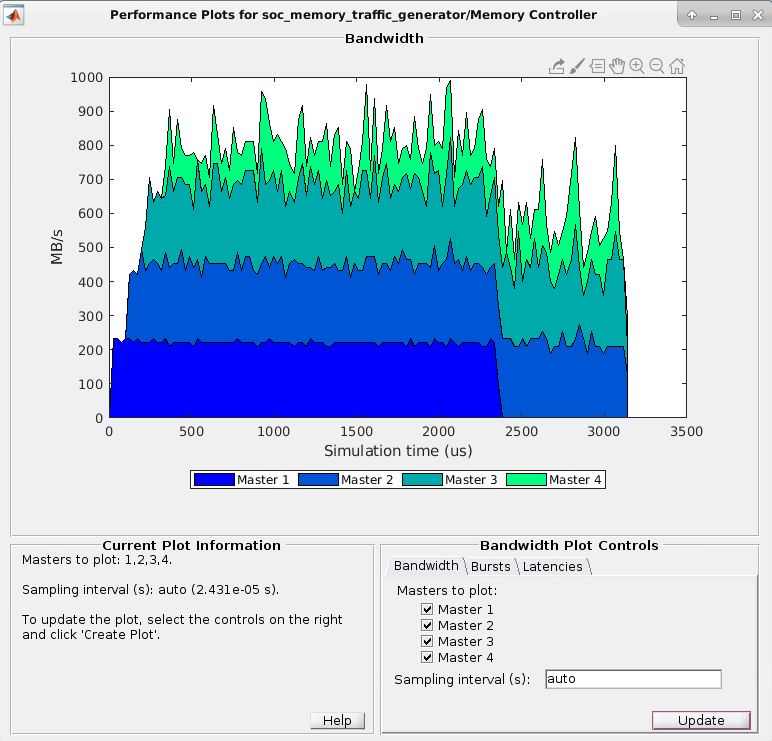Click the Master 4 legend color swatch

pyautogui.click(x=526, y=480)
